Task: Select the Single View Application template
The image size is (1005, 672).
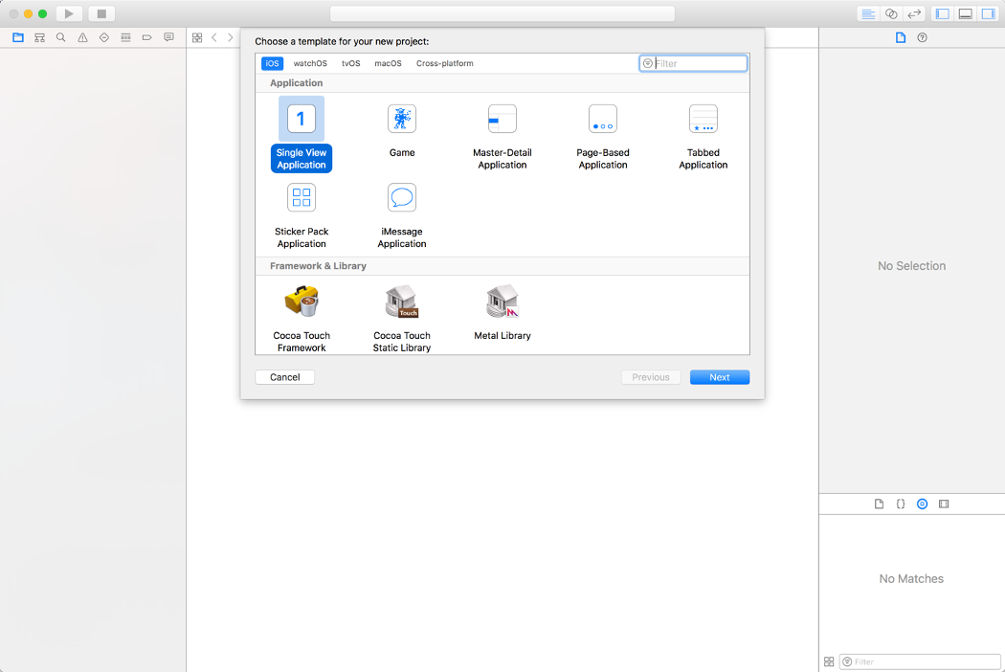Action: click(x=301, y=134)
